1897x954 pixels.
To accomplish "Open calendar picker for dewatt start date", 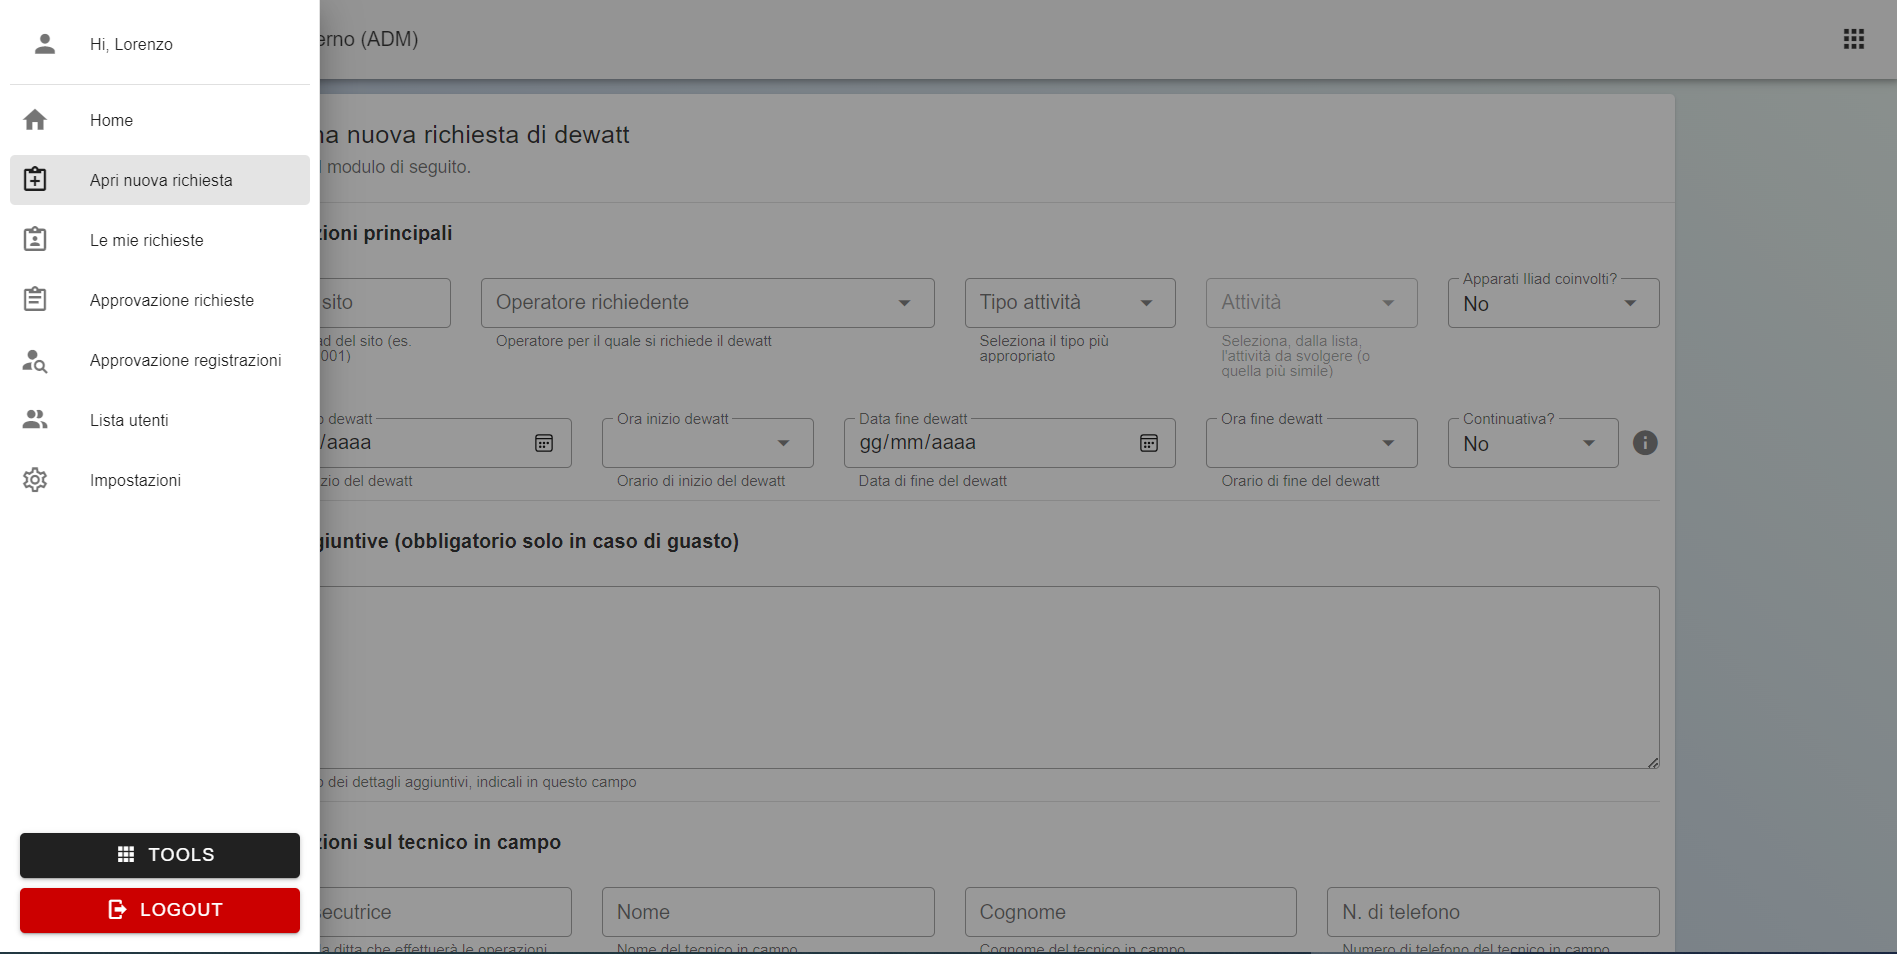I will tap(544, 443).
